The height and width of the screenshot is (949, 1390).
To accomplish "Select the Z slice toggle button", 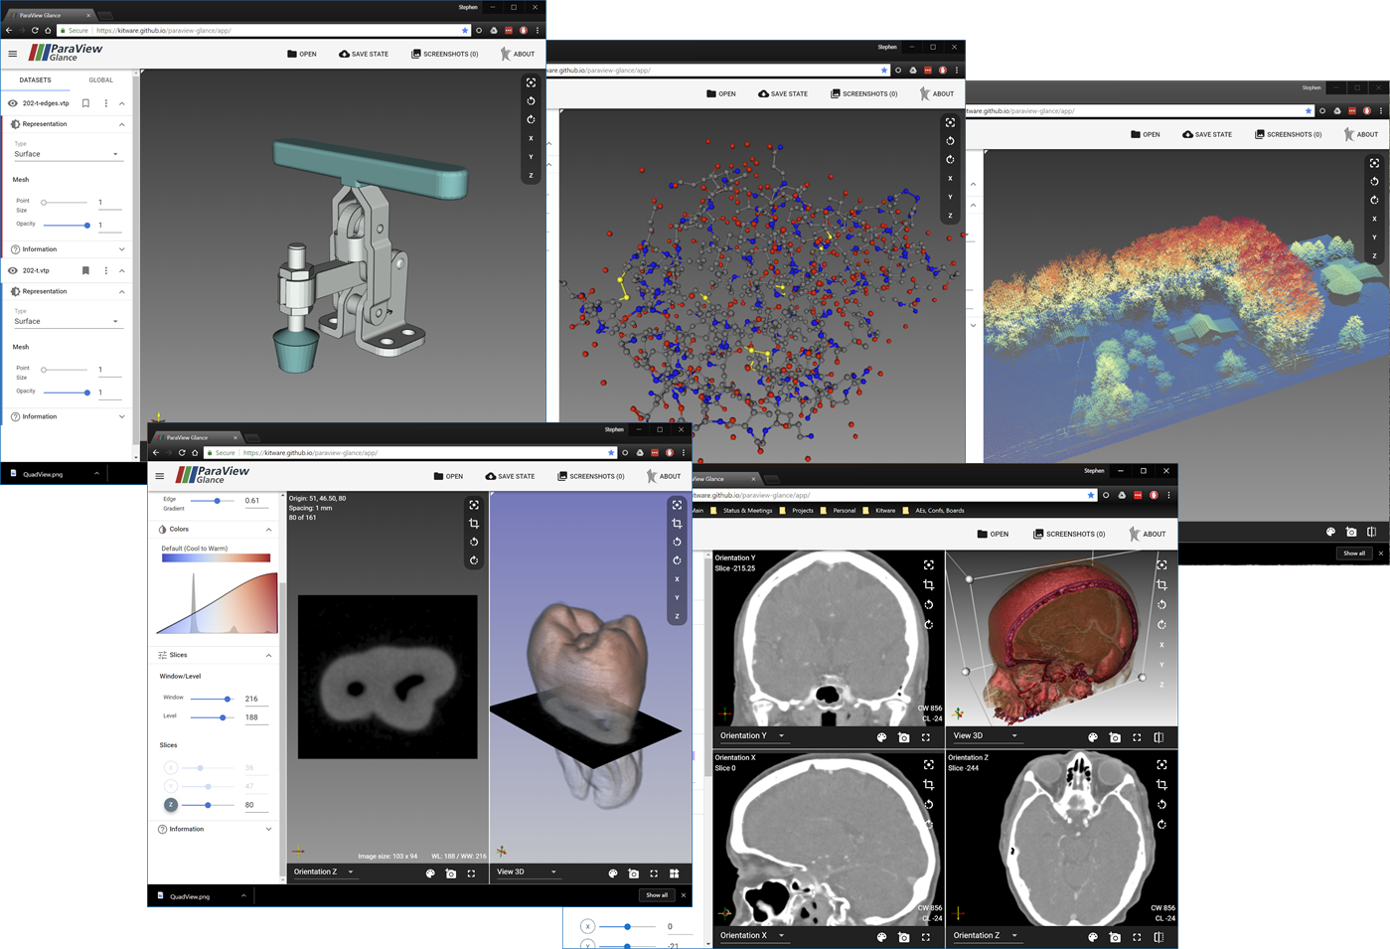I will pyautogui.click(x=171, y=804).
